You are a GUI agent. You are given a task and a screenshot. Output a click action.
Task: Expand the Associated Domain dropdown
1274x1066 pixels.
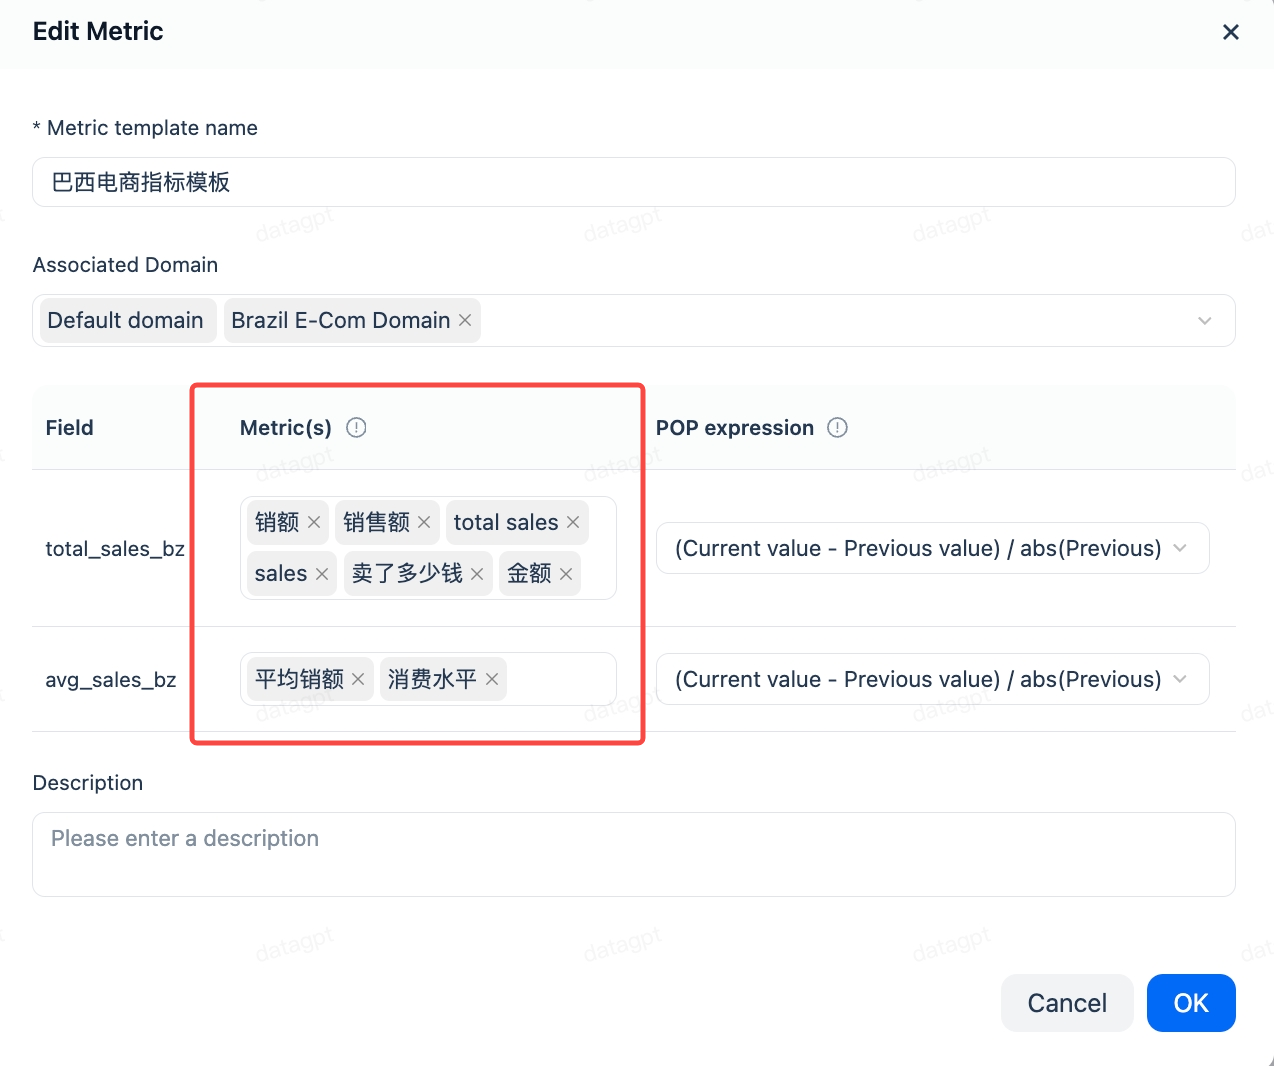click(1204, 321)
